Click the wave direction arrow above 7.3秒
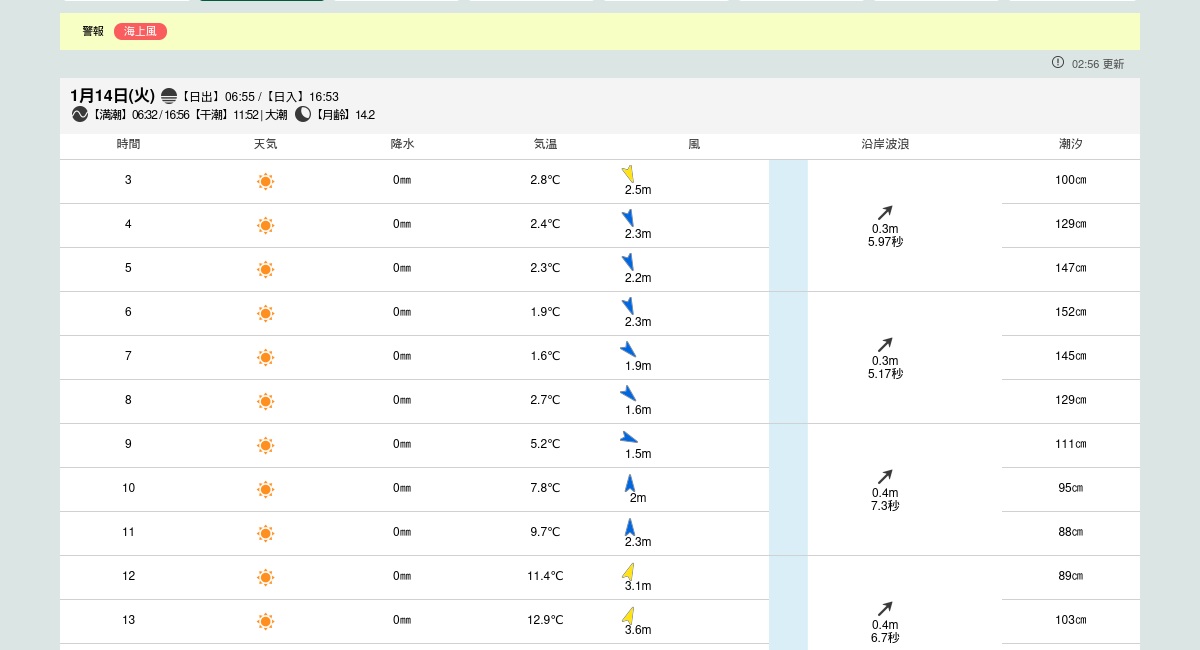This screenshot has width=1200, height=650. pos(885,476)
